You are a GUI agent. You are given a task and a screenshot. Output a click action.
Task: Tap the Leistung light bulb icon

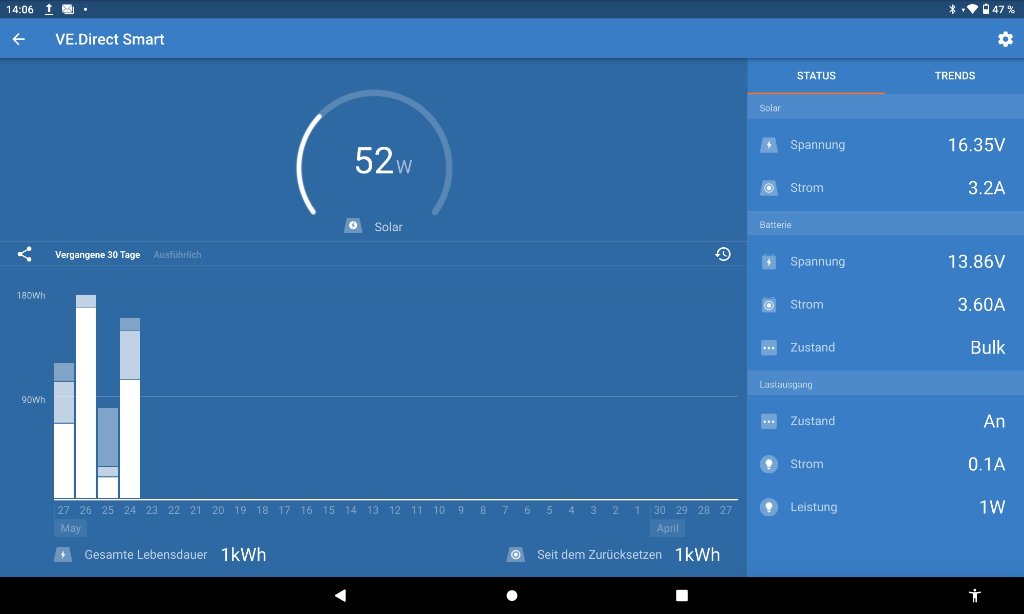768,507
